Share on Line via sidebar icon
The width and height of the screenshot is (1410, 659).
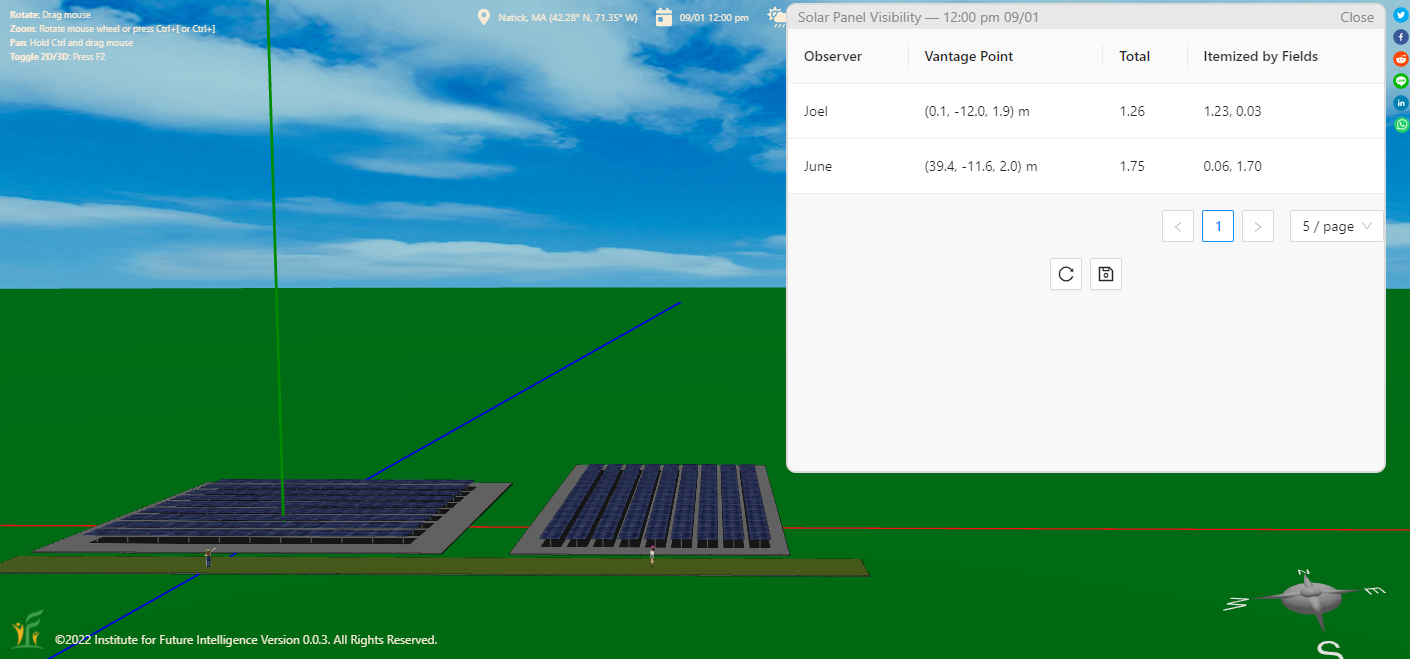1401,81
